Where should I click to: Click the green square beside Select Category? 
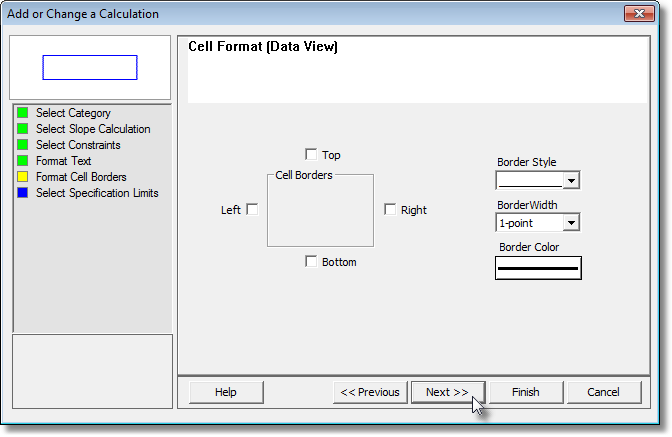[23, 113]
